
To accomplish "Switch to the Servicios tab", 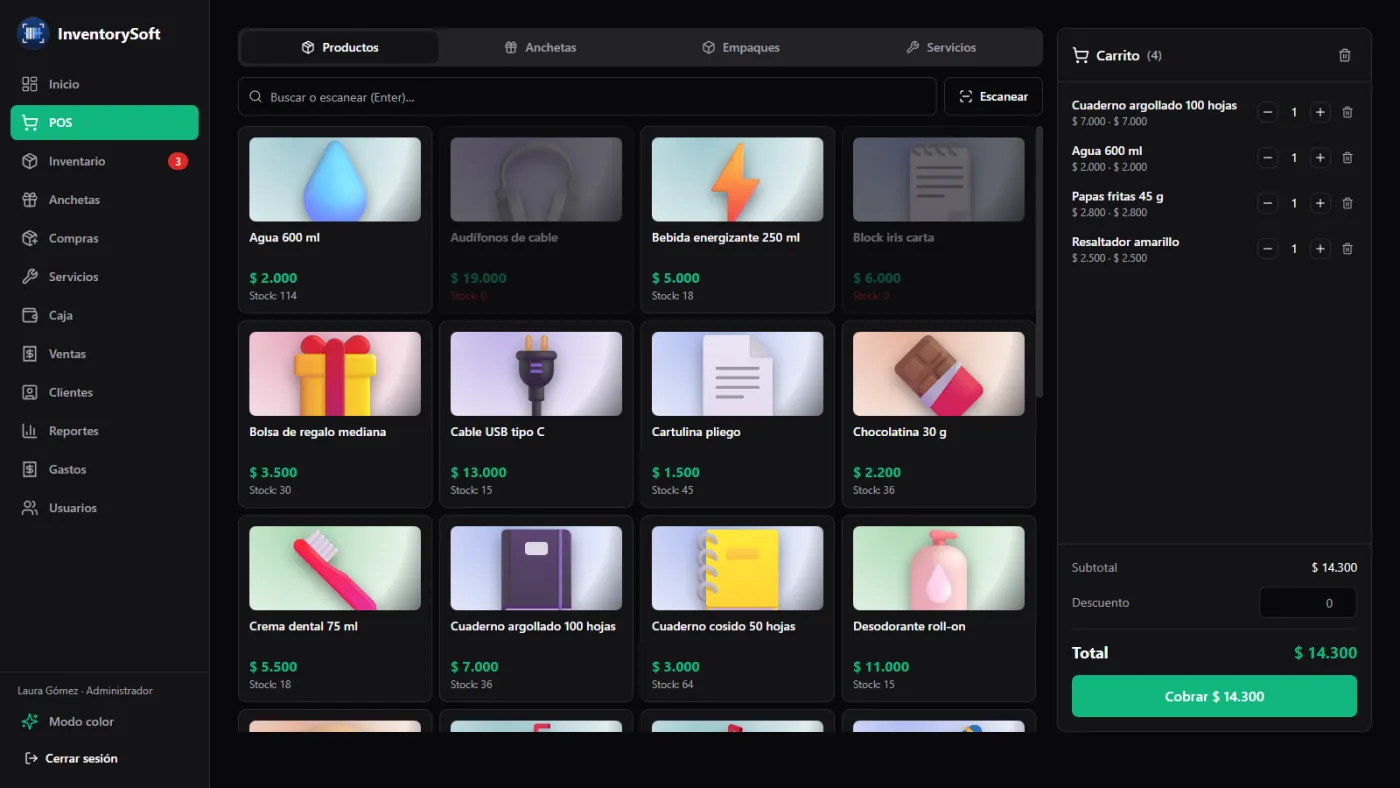I will (940, 47).
